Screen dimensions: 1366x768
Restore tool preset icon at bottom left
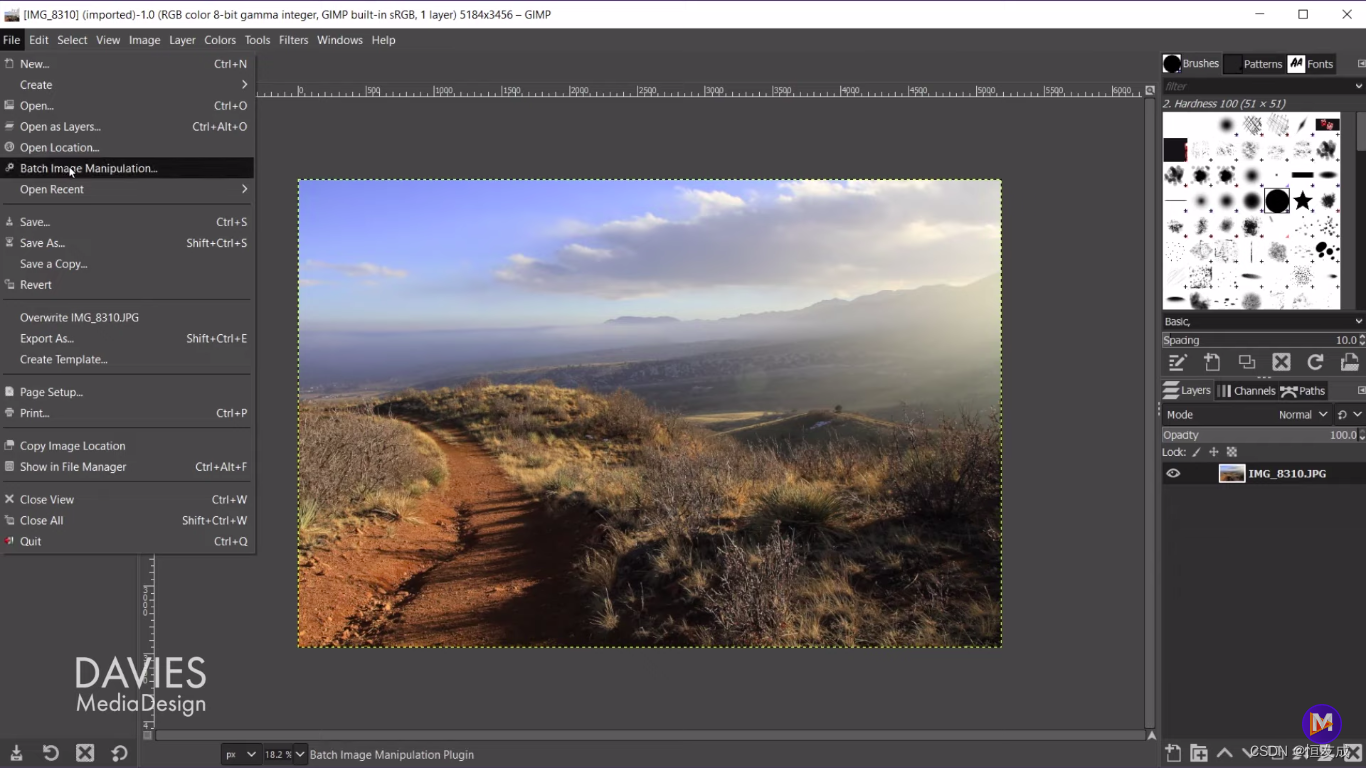[x=50, y=753]
